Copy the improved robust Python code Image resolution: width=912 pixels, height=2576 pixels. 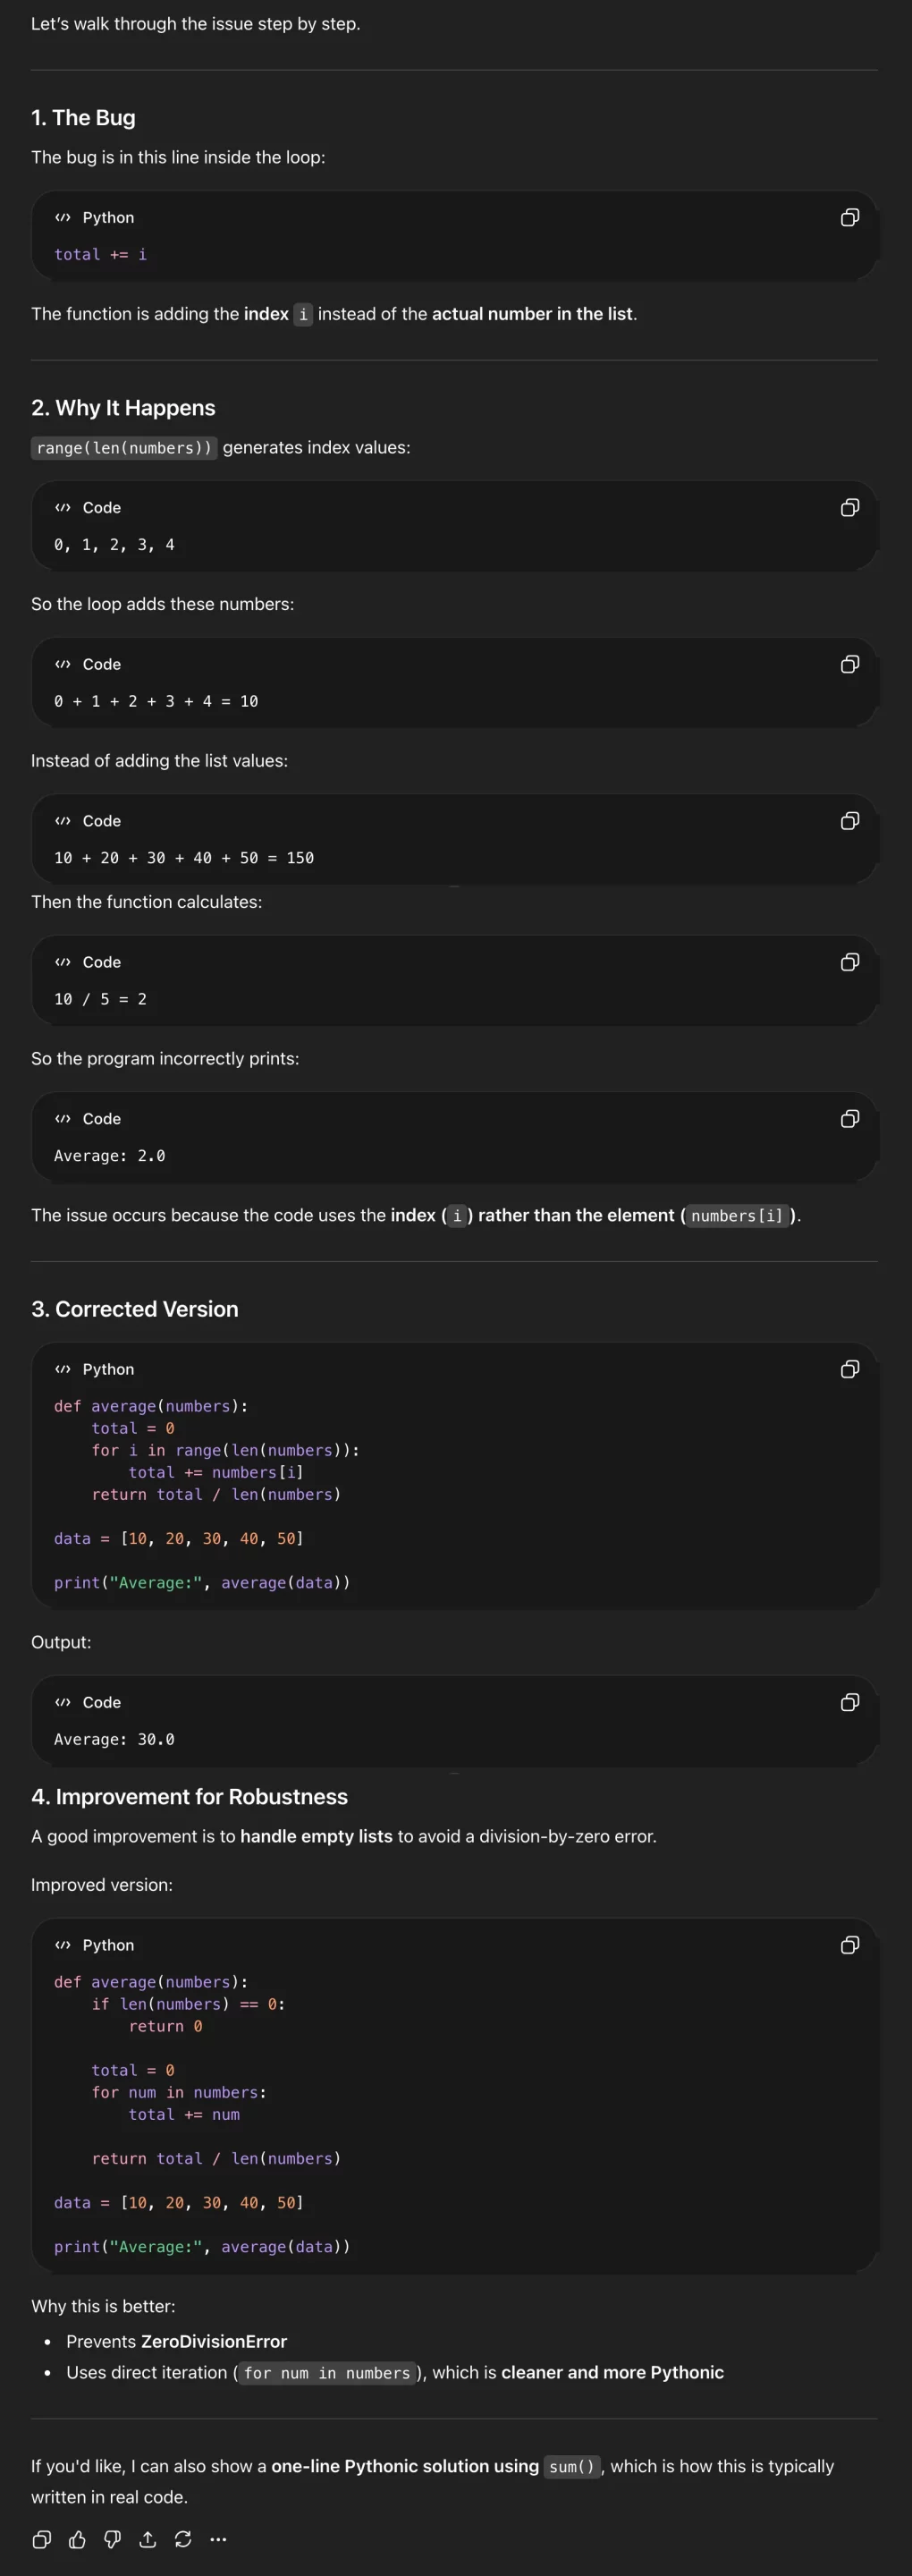click(x=849, y=1945)
